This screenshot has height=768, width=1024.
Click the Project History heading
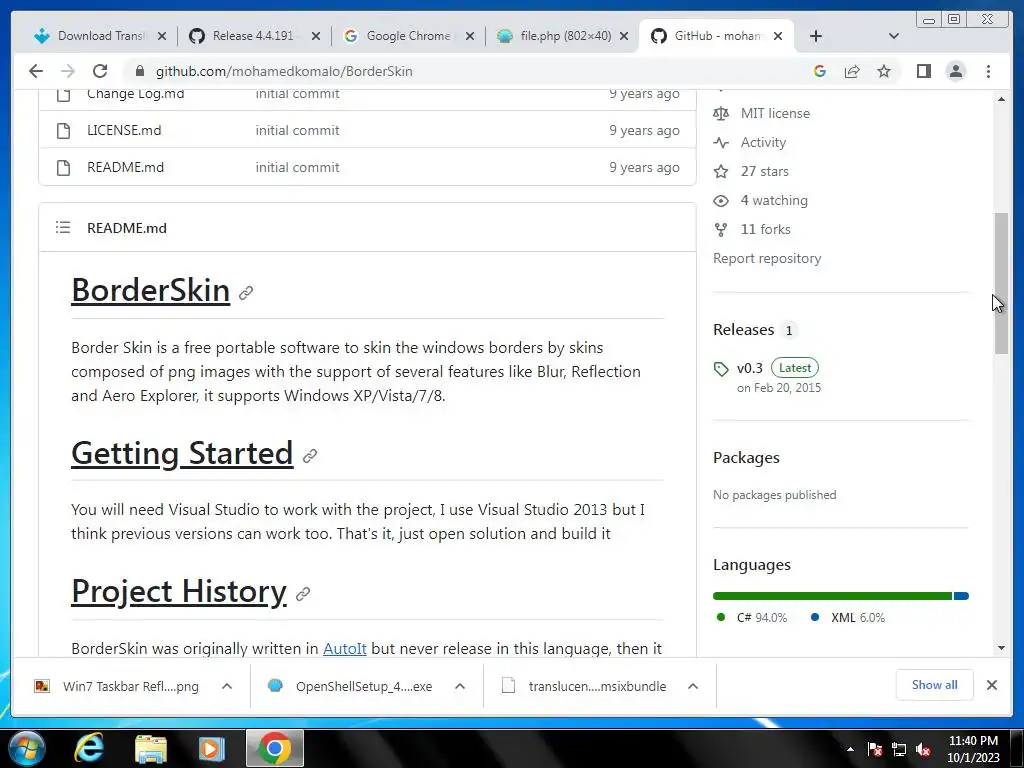[179, 591]
